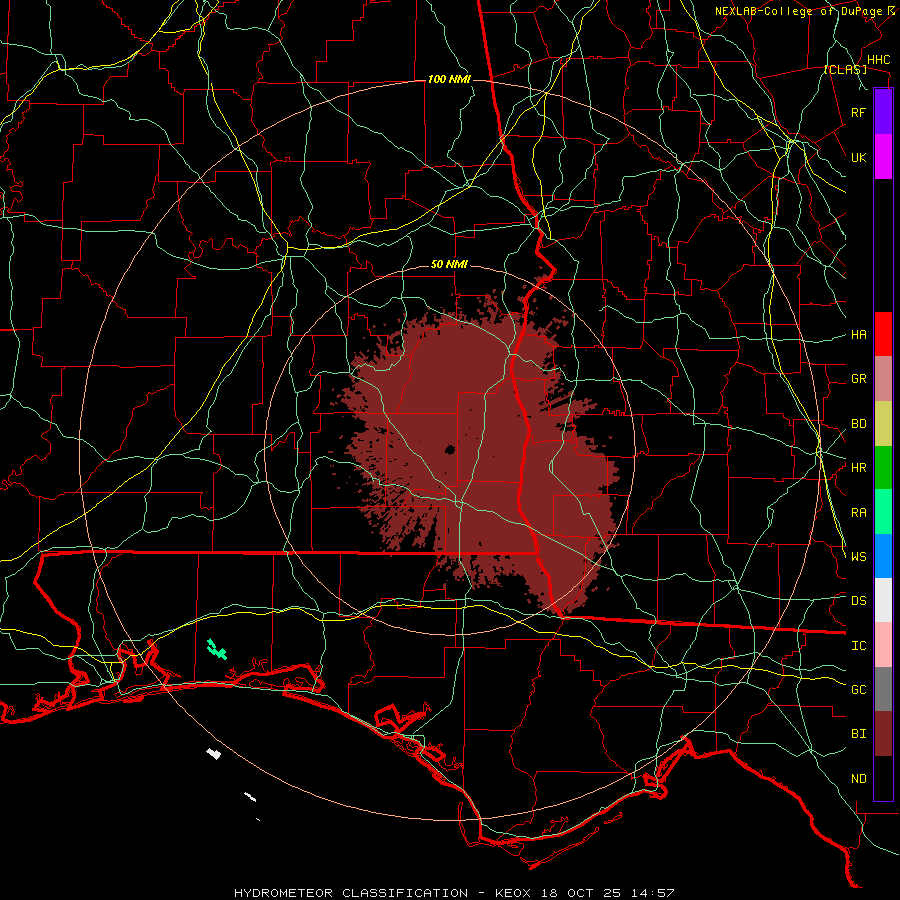
Task: Click the RF legend label
Action: 859,112
